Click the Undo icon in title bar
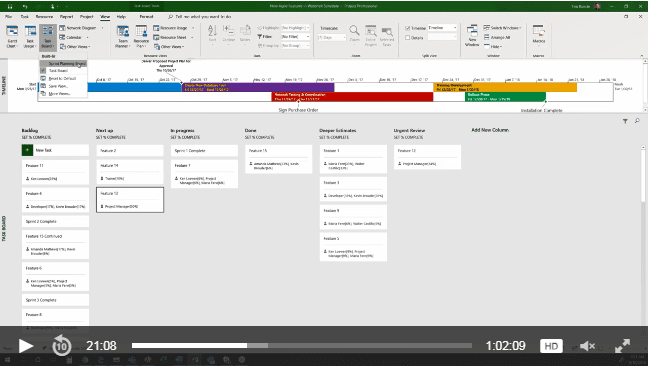This screenshot has height=366, width=648. point(25,6)
